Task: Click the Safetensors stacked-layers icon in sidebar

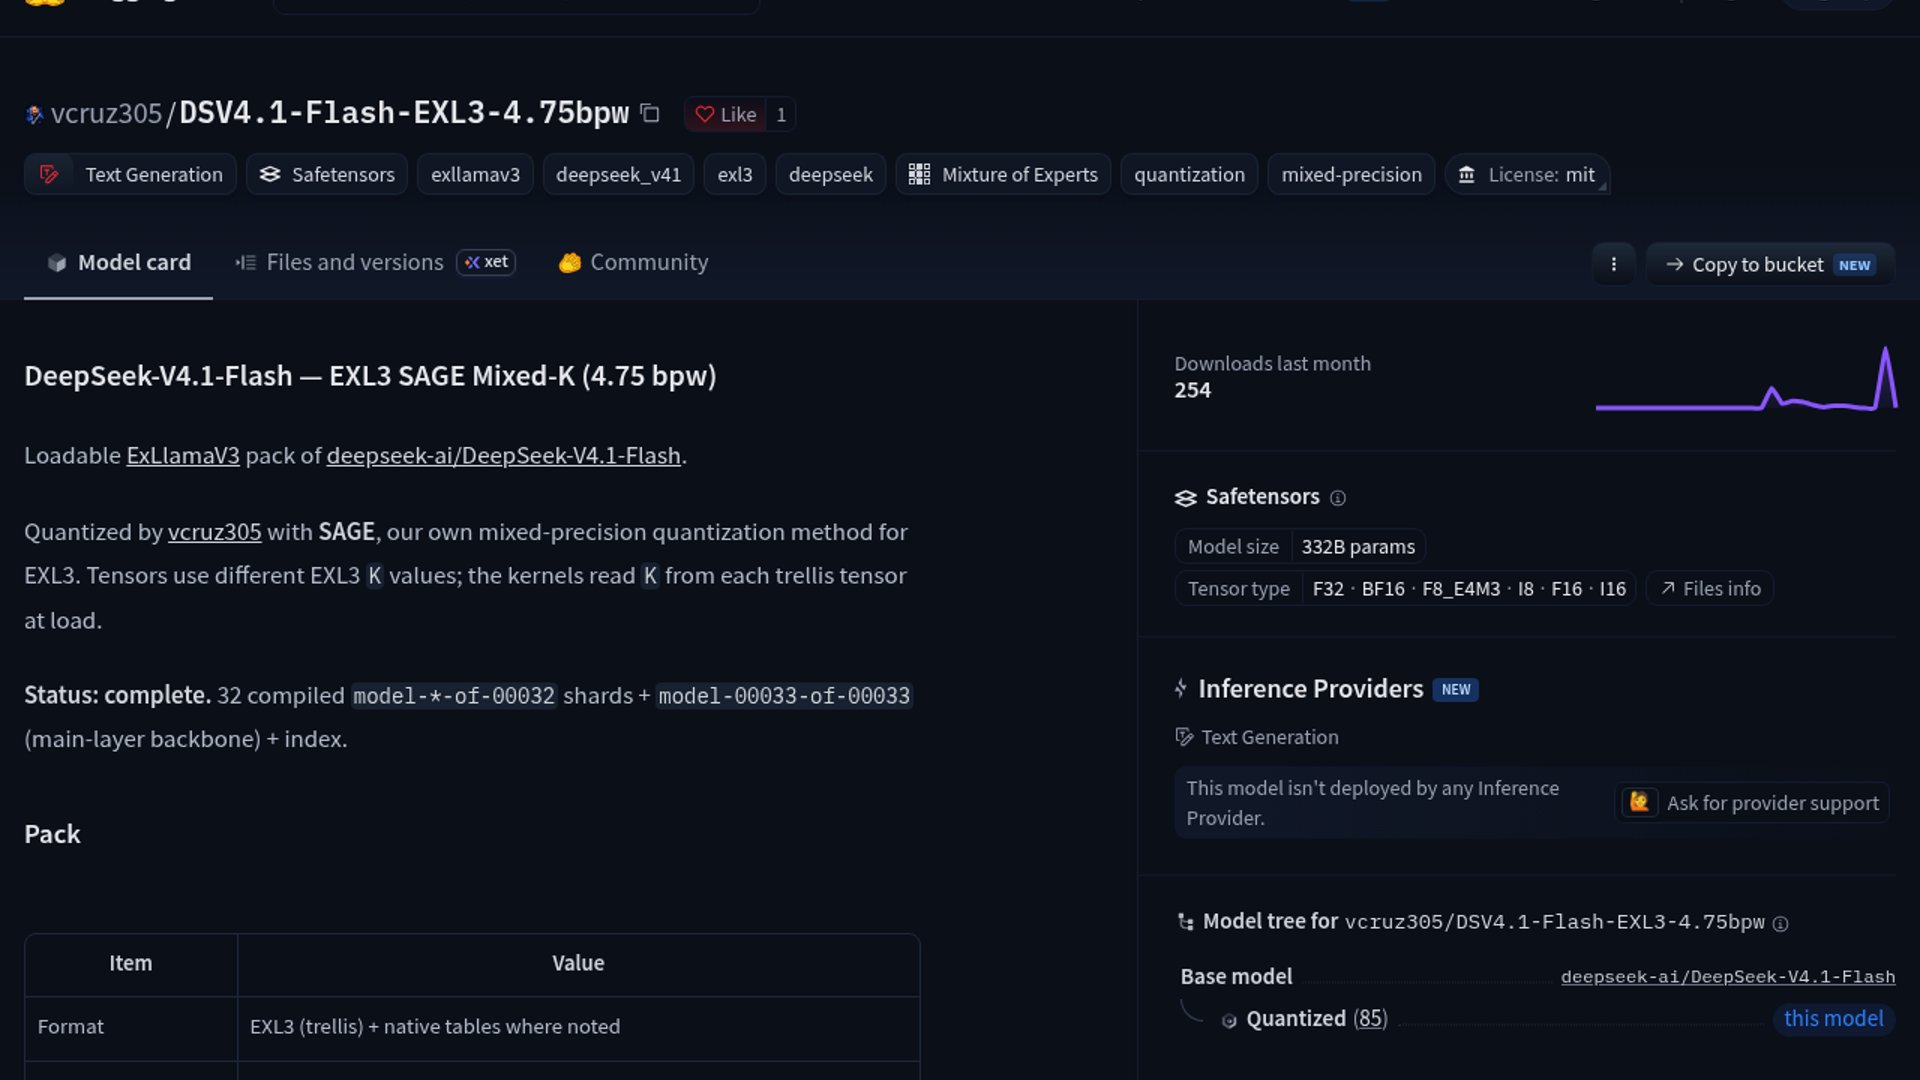Action: [x=1186, y=498]
